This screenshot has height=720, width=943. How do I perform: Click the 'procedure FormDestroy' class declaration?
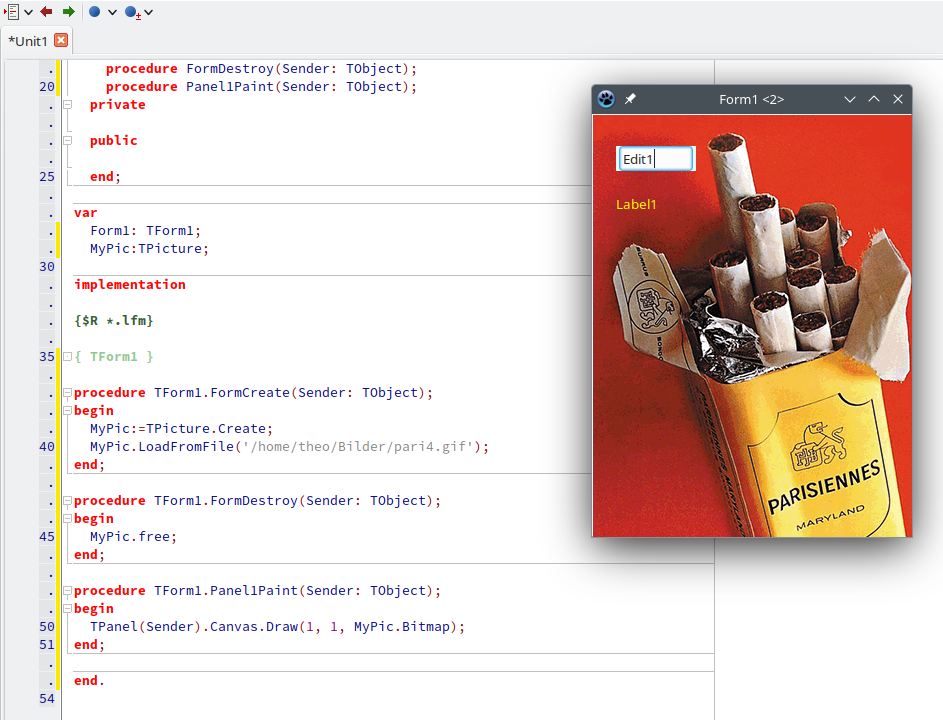[261, 69]
